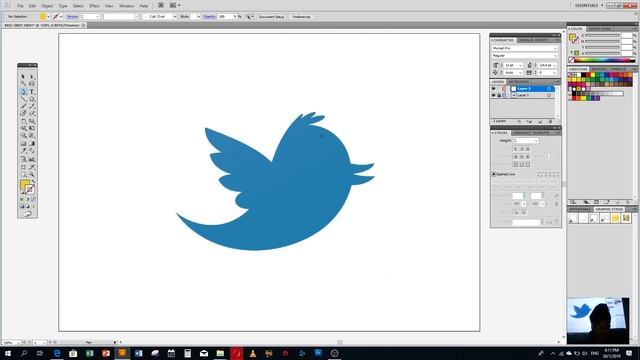Open Microsoft Edge from the taskbar
Screen dimensions: 640x360
click(x=57, y=353)
